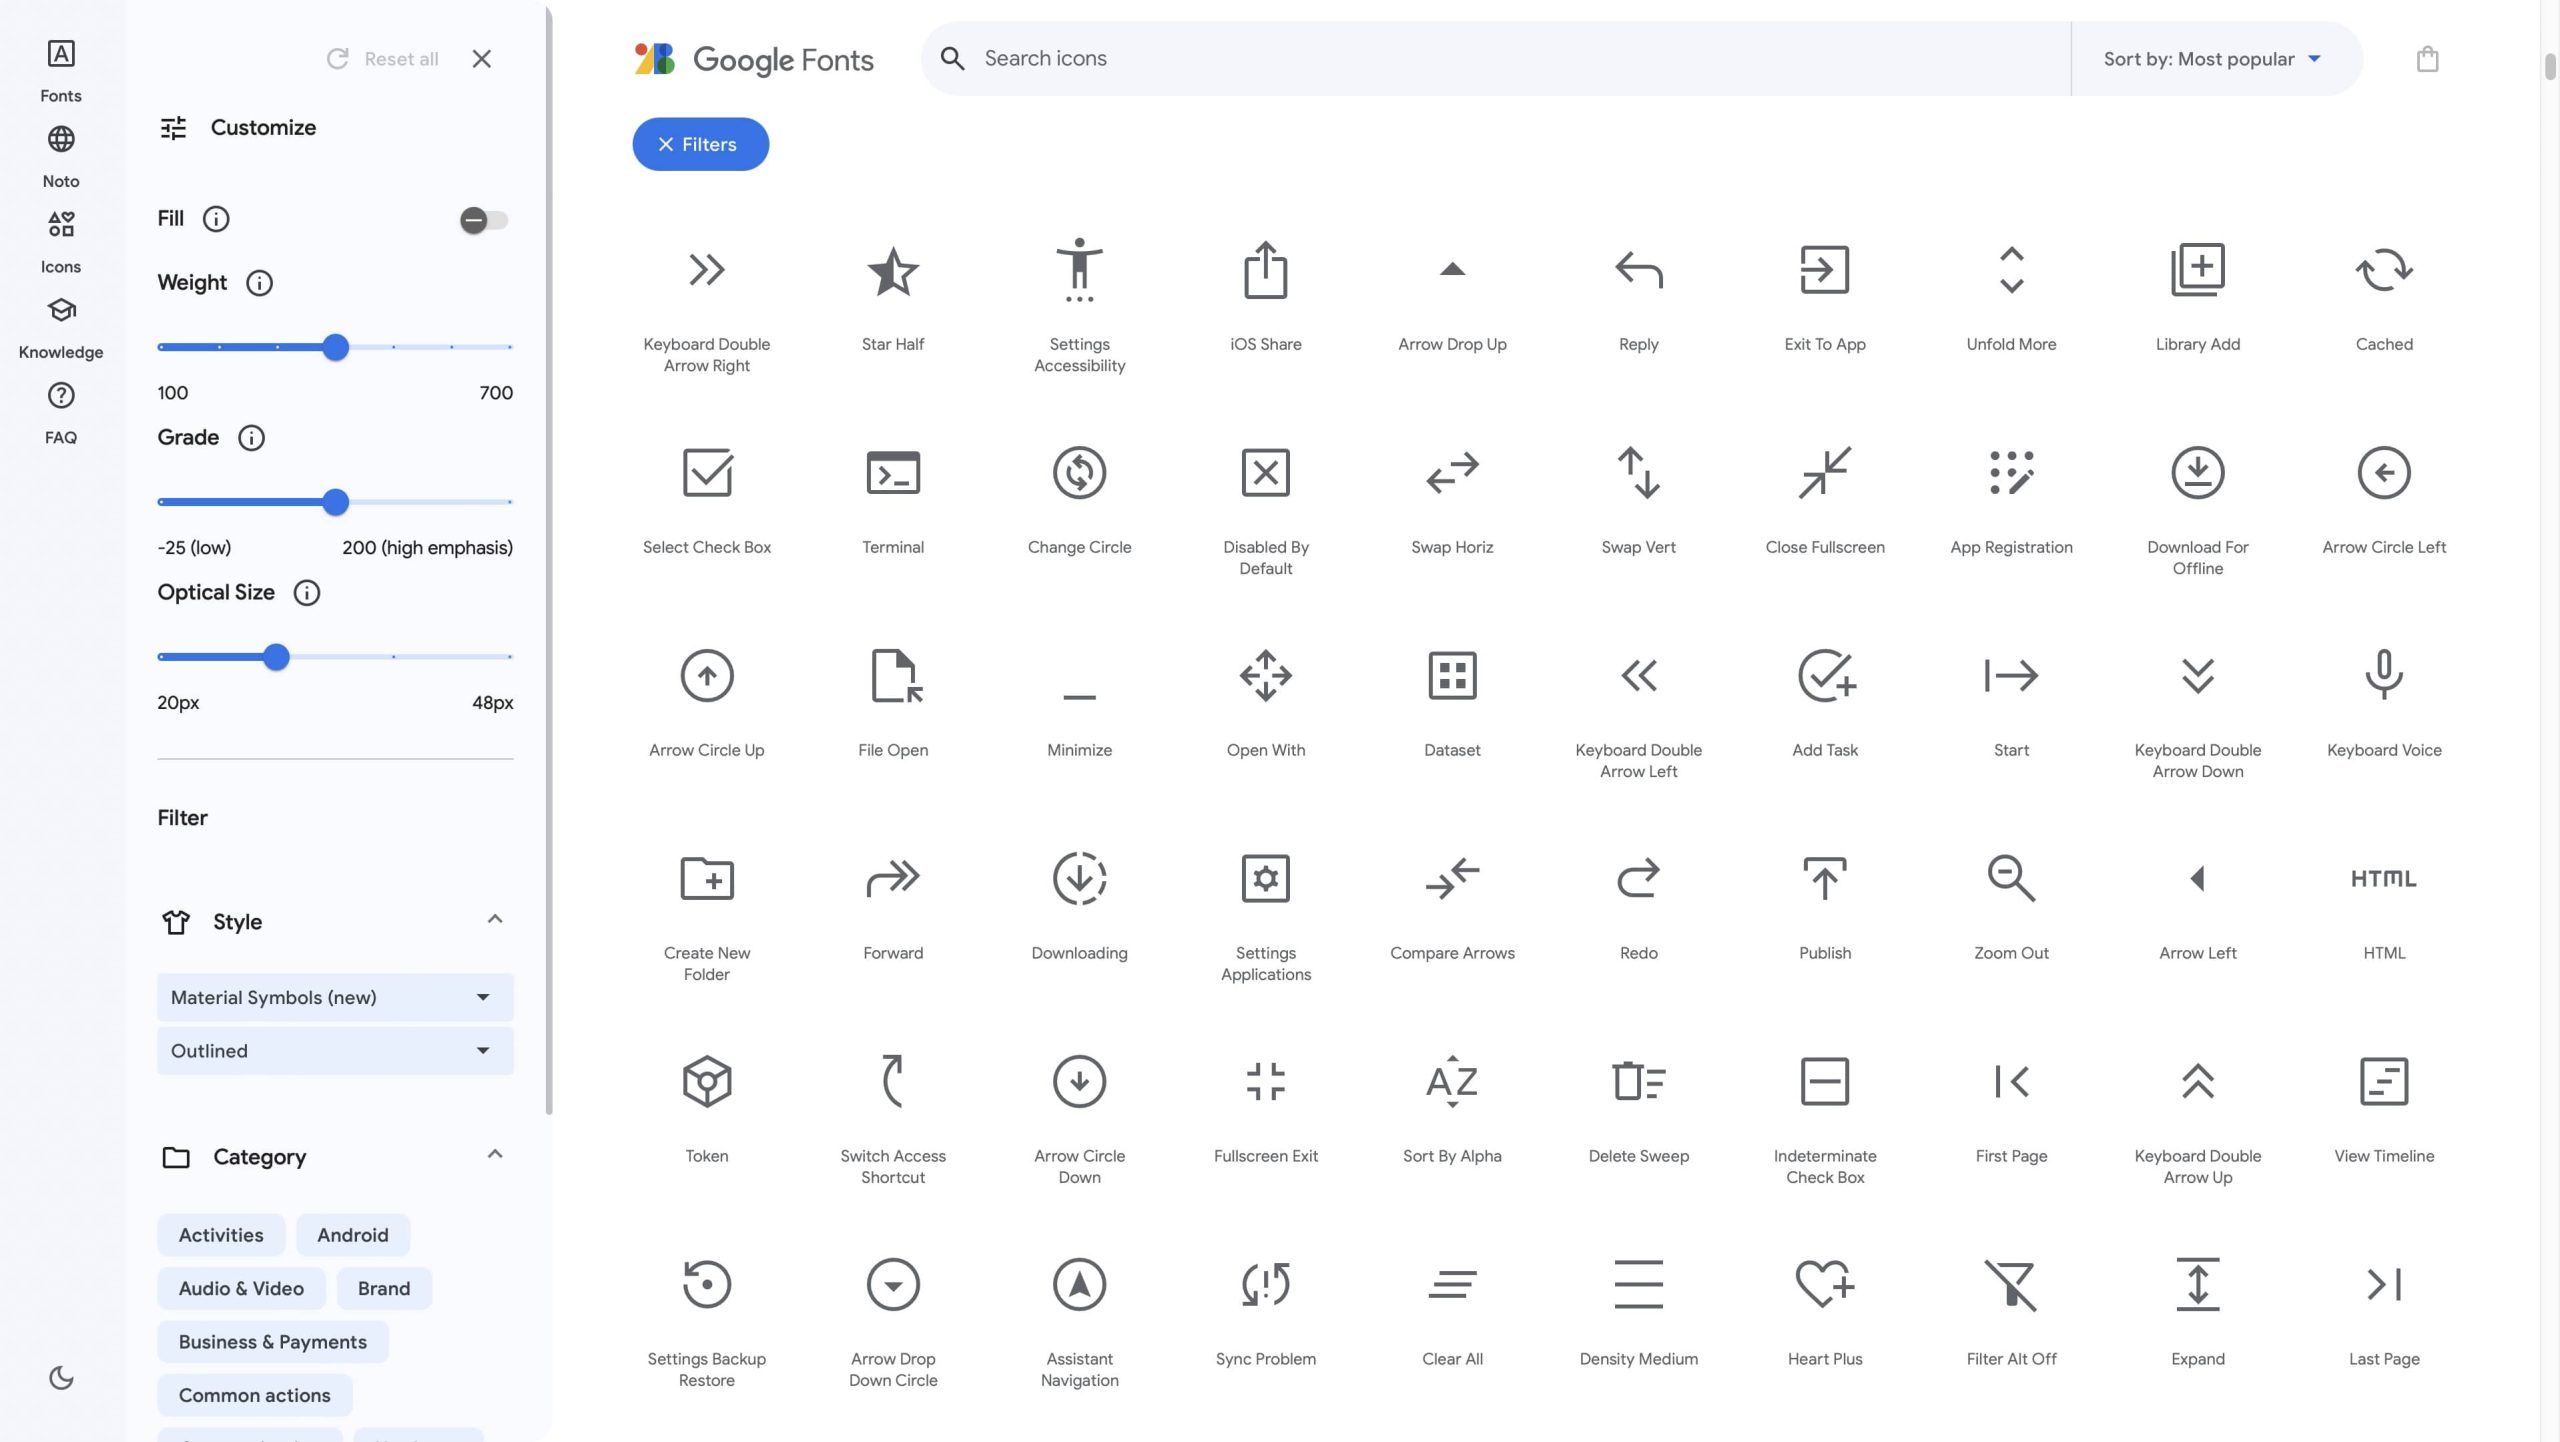
Task: Toggle the Fill switch on
Action: [x=484, y=220]
